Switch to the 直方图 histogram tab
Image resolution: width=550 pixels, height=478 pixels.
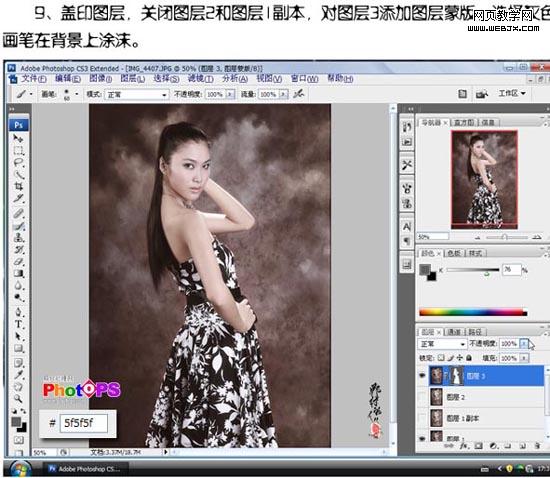pos(464,122)
